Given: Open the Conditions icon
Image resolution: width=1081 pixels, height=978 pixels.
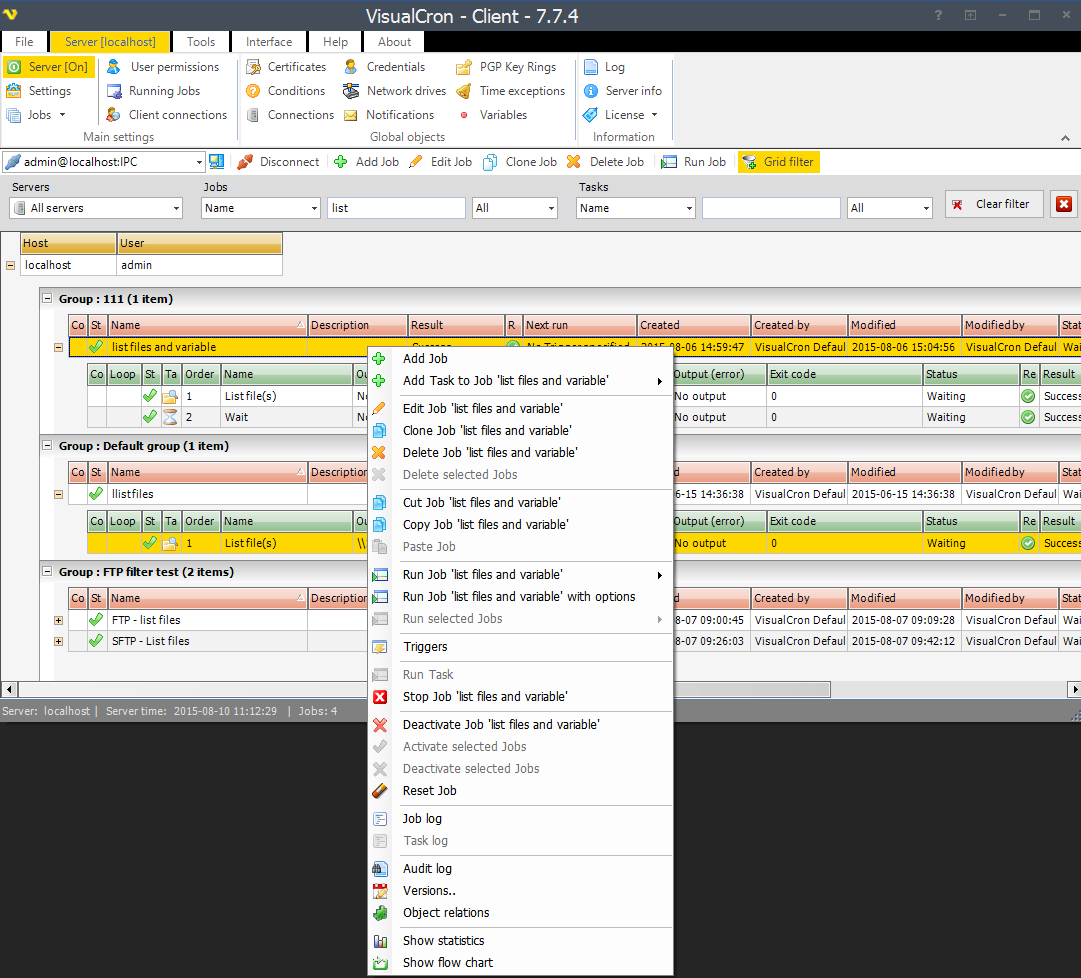Looking at the screenshot, I should click(x=254, y=91).
